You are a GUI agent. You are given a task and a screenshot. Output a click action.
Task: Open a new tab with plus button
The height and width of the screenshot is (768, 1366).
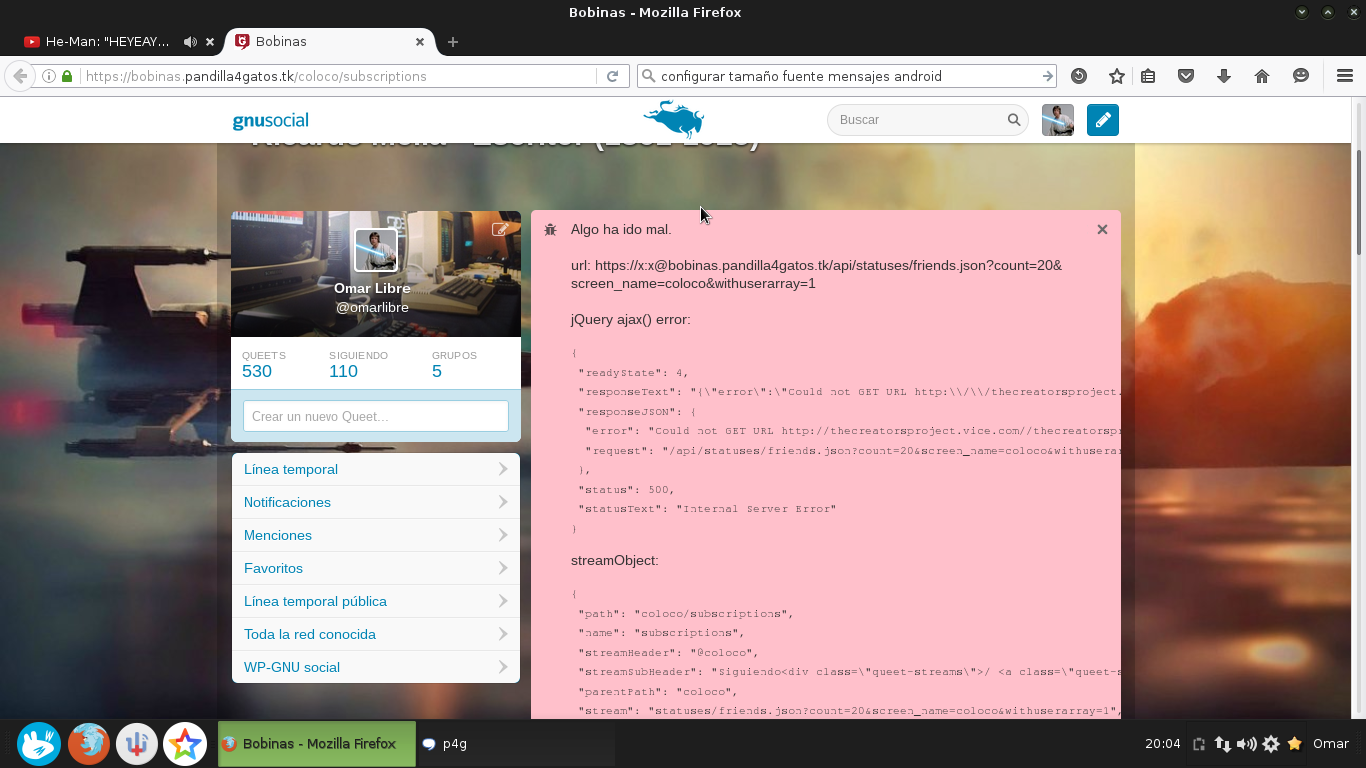(453, 42)
